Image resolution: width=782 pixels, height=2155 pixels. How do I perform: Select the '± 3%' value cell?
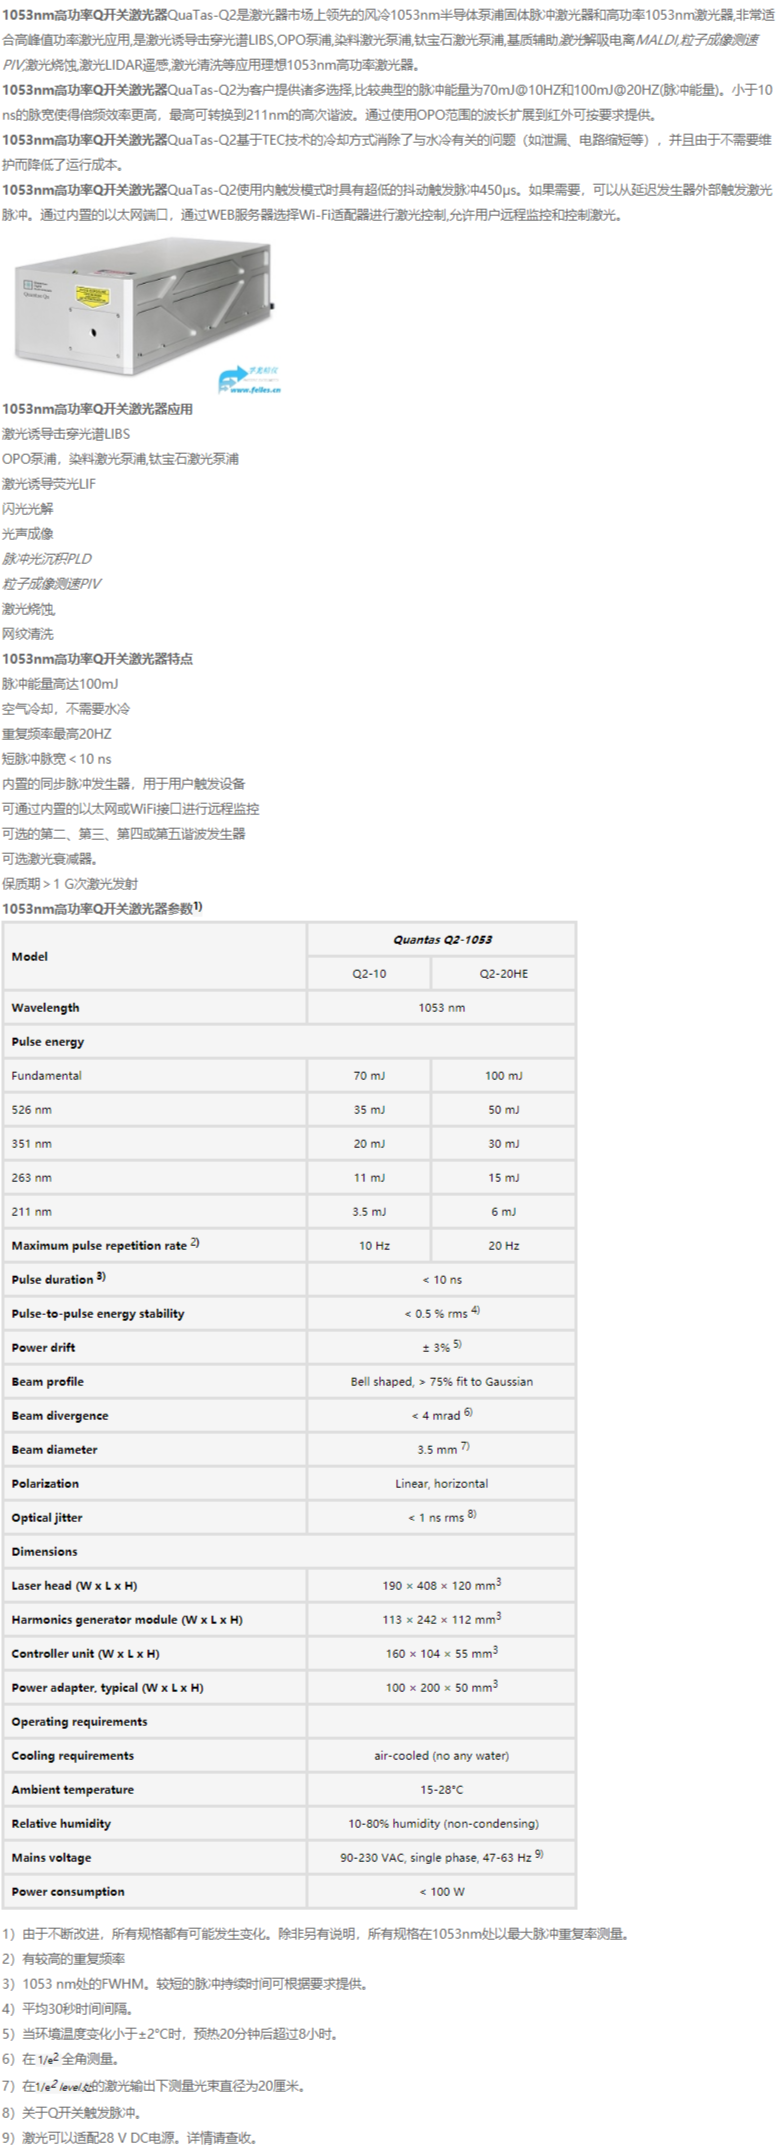coord(441,1347)
